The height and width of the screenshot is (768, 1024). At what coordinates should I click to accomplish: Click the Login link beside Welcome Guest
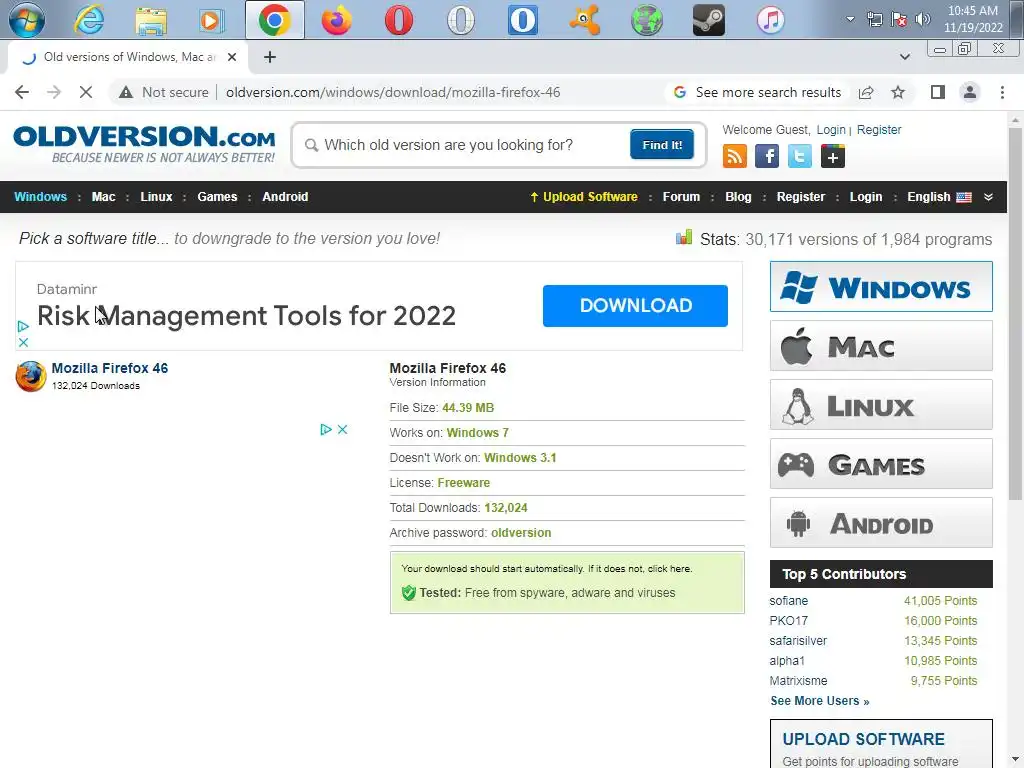coord(831,130)
